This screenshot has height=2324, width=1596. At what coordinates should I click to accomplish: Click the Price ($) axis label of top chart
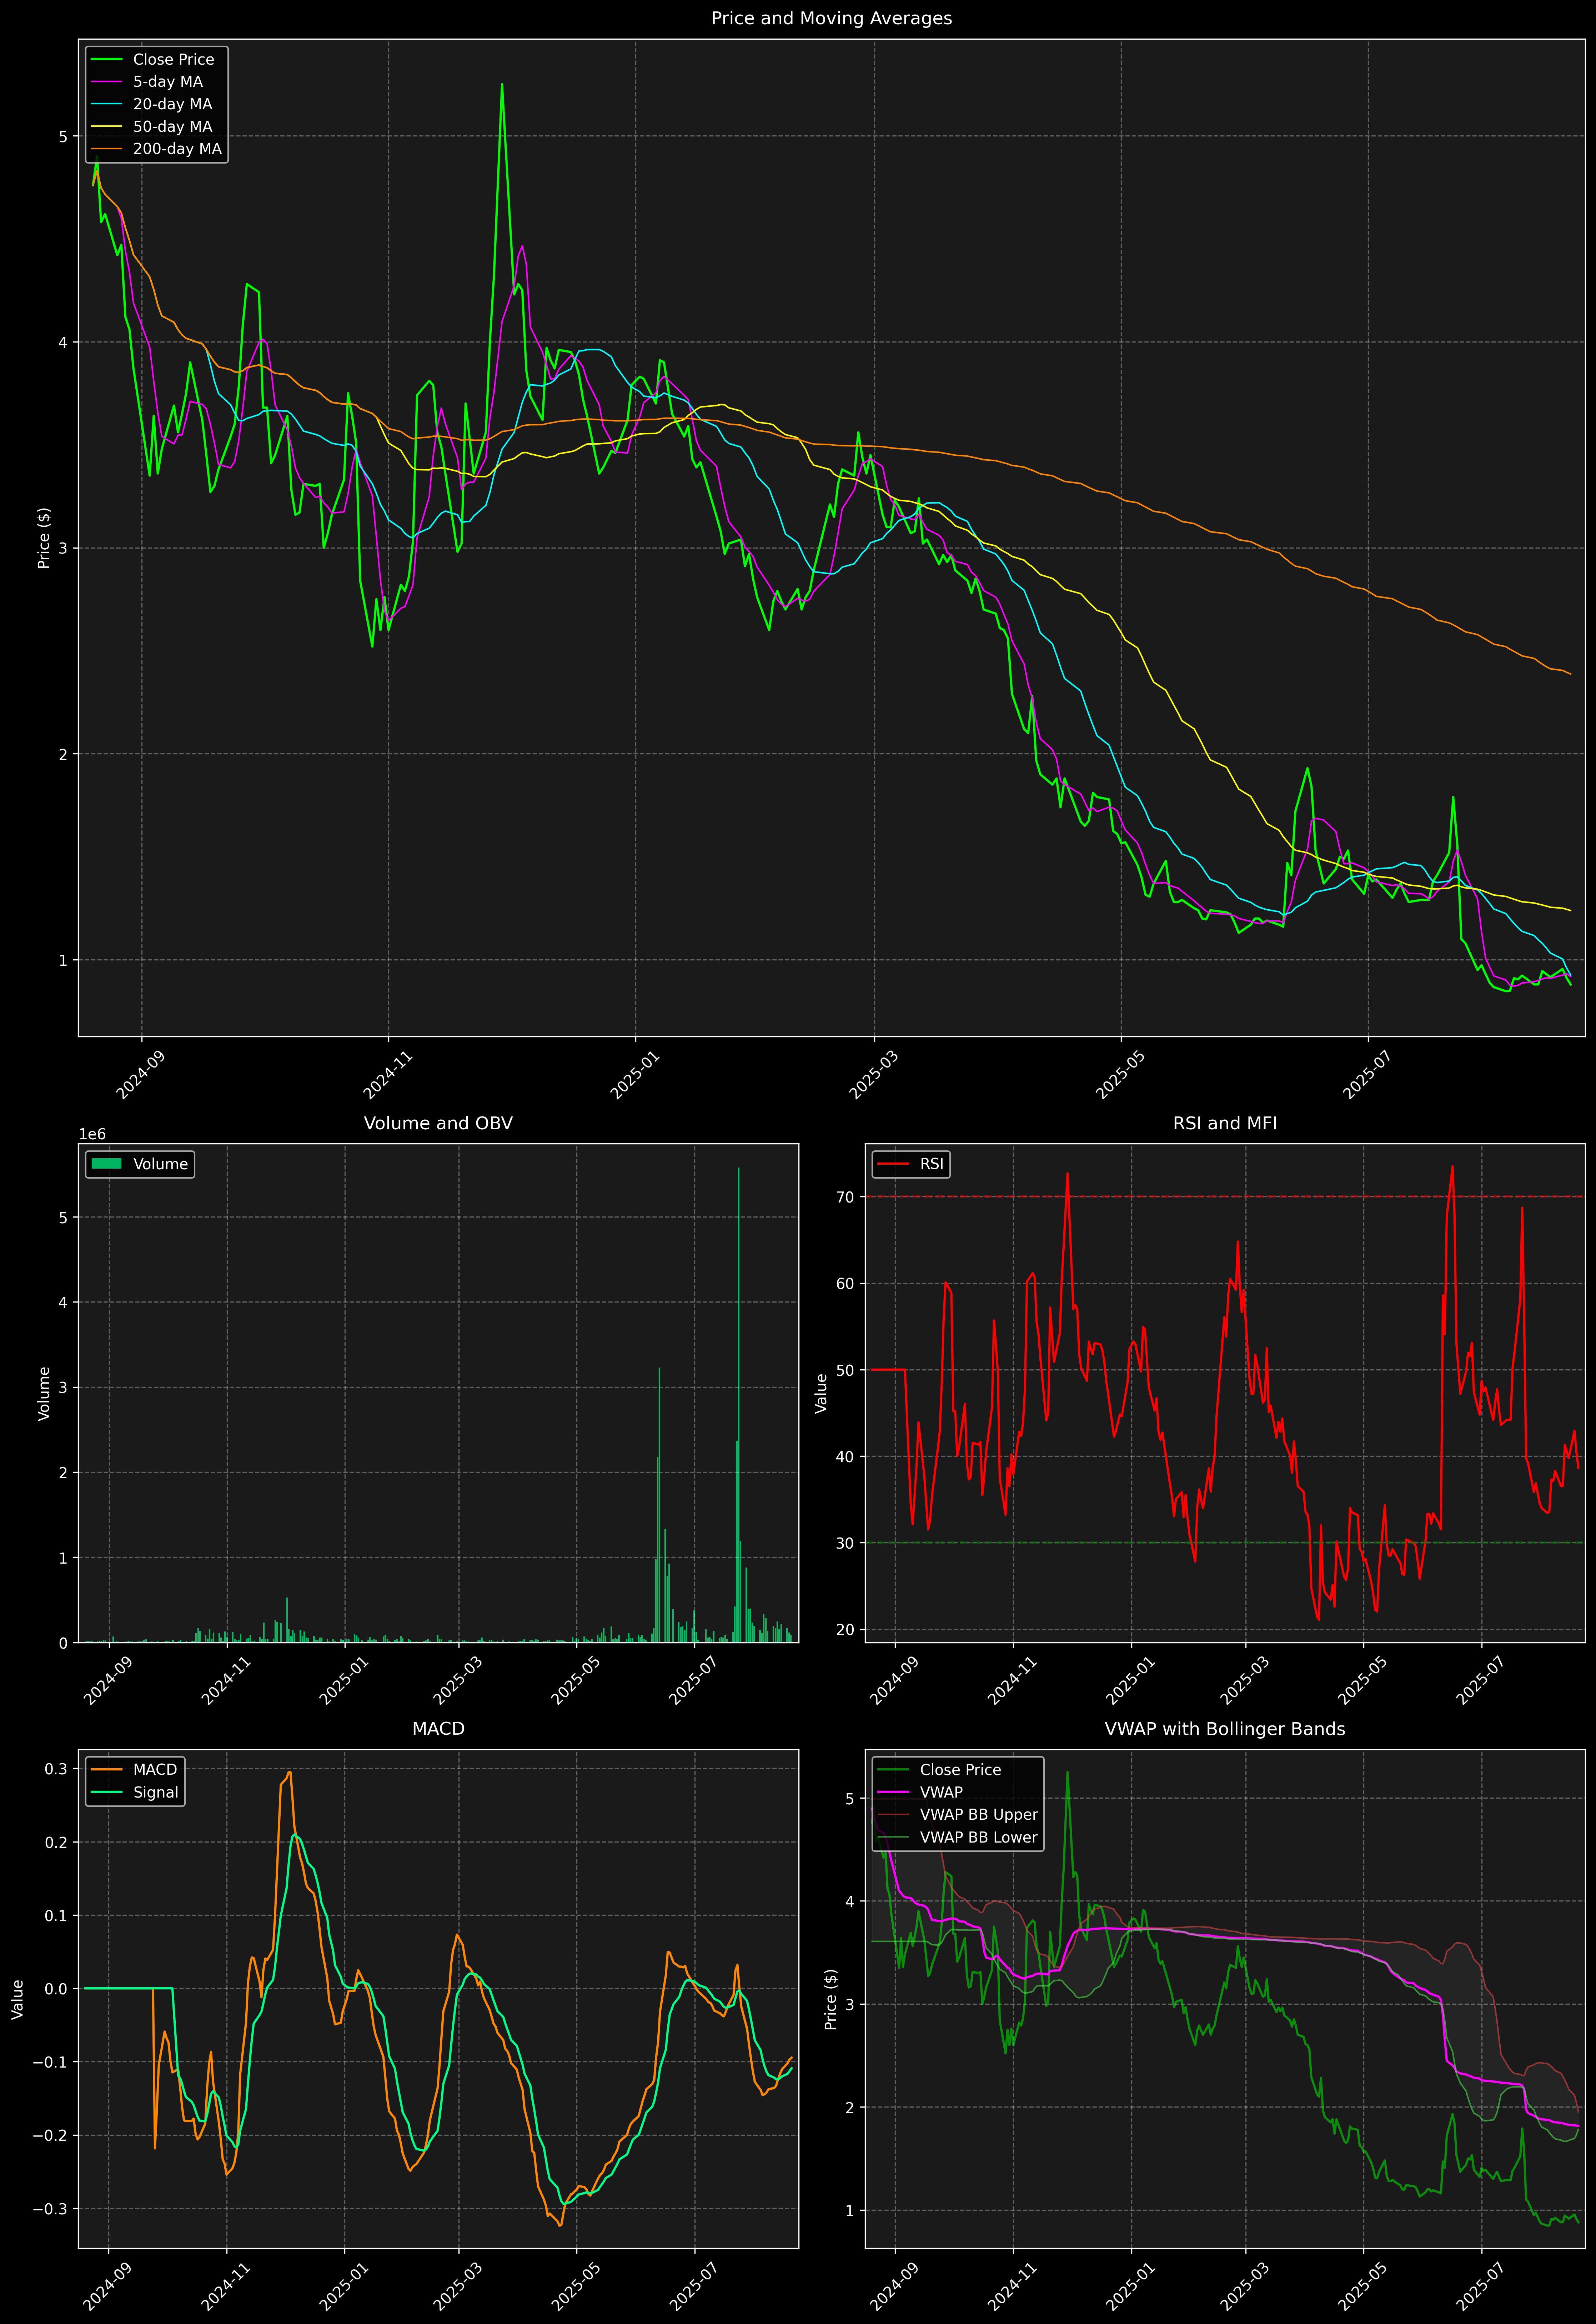click(x=44, y=538)
